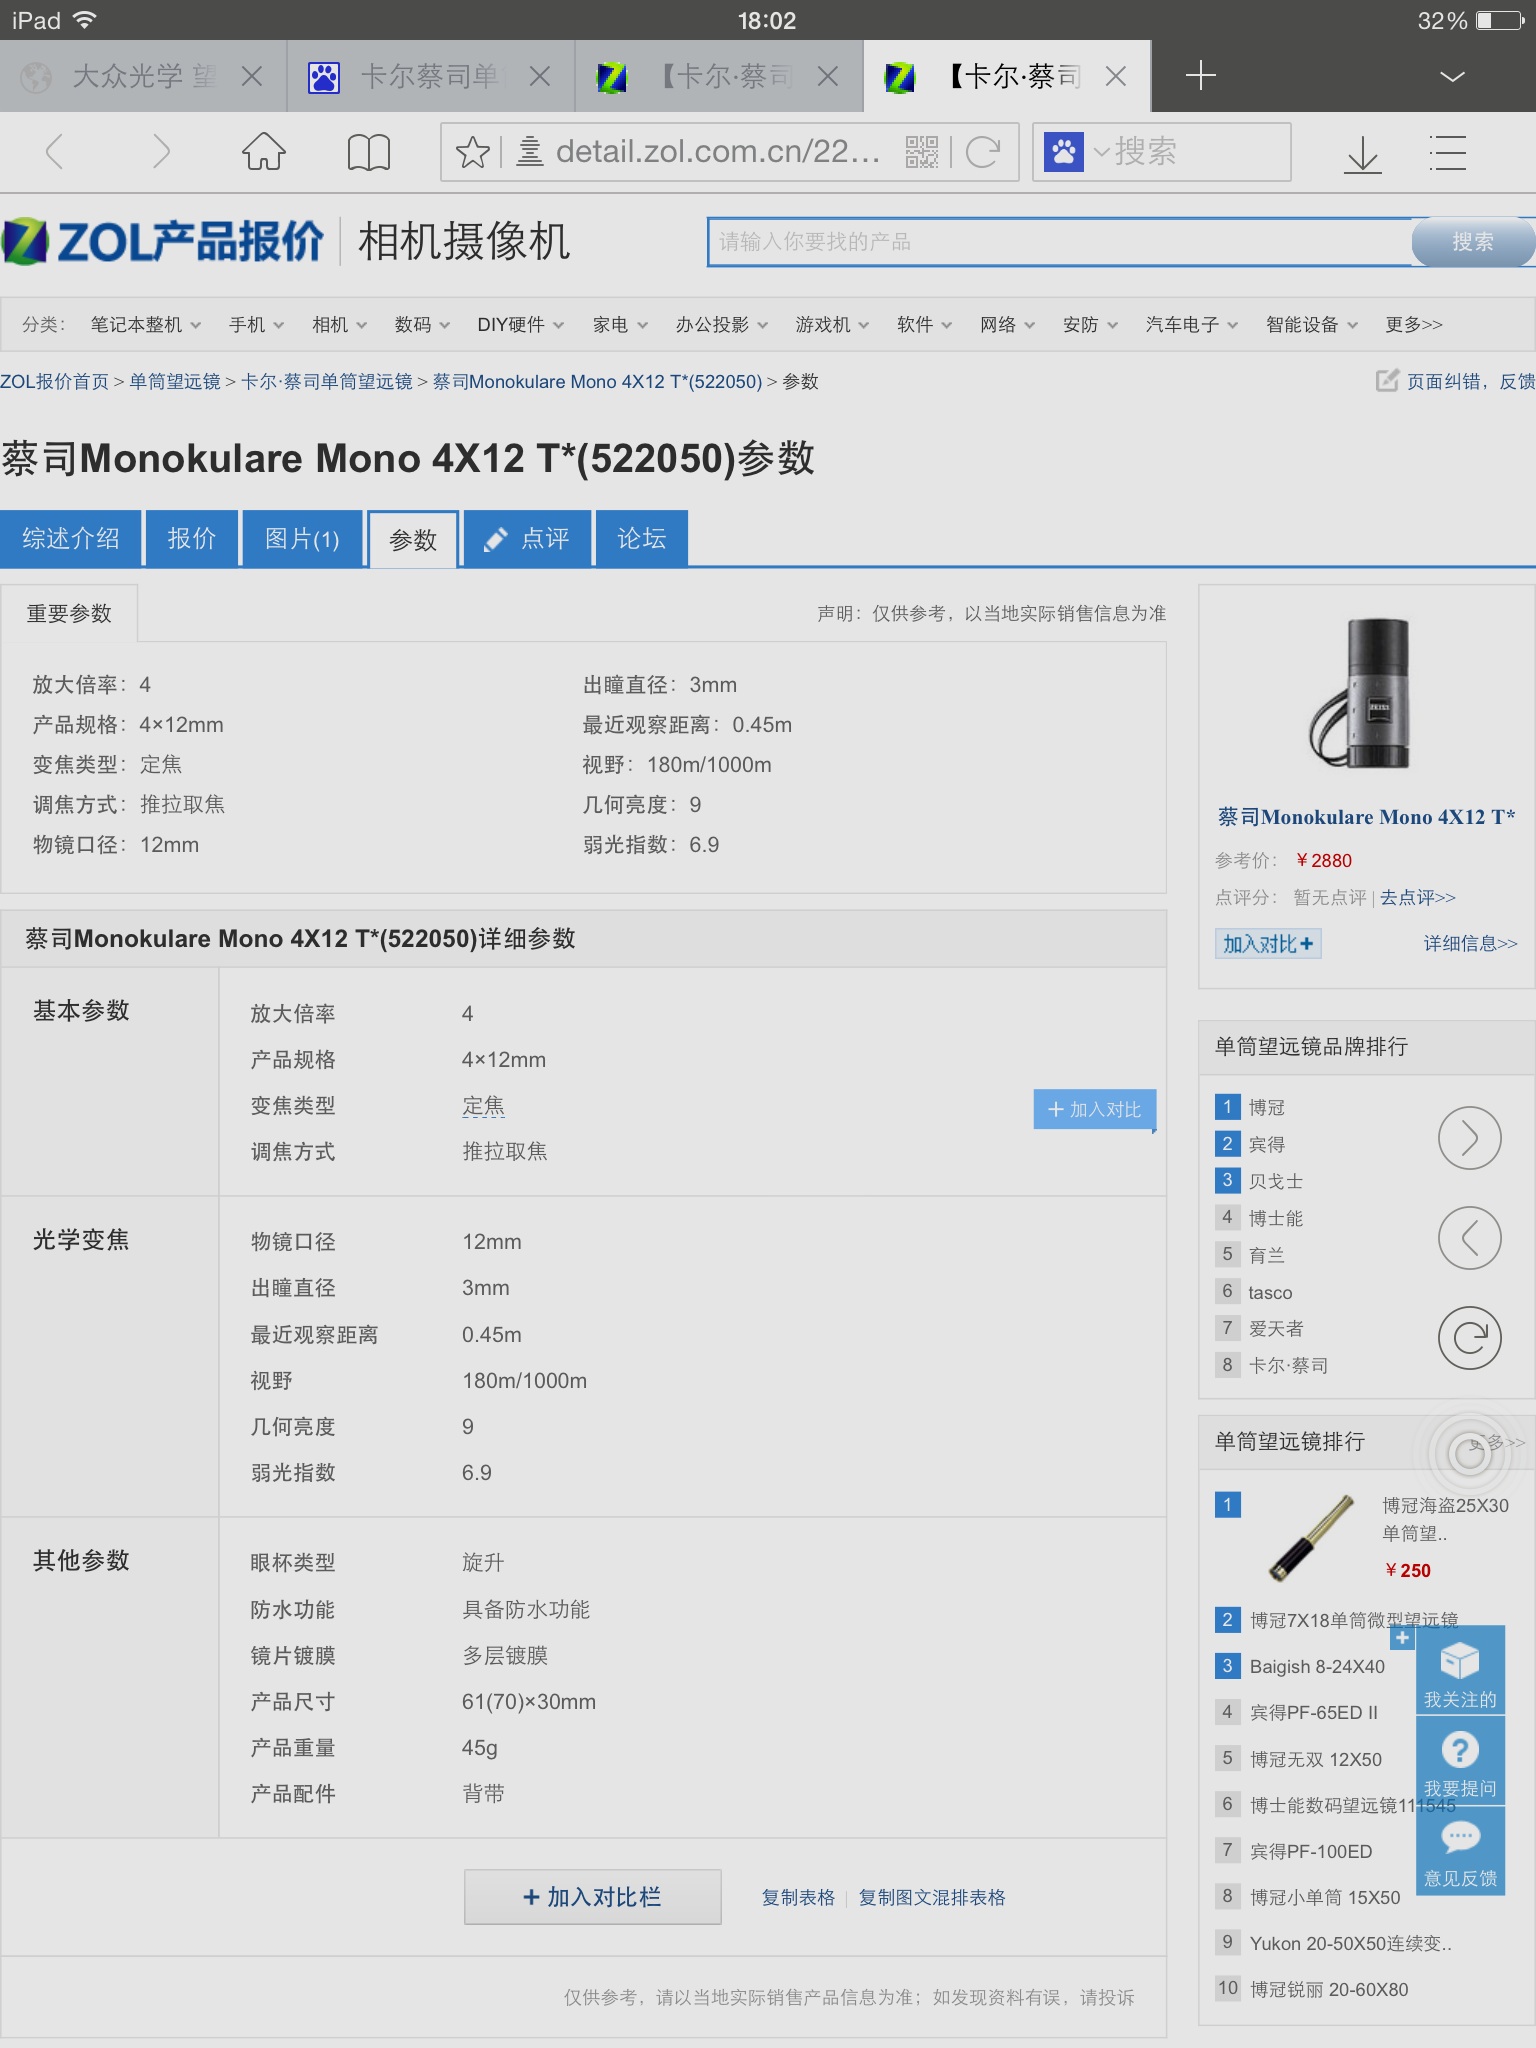Open the 图片(1) tab
Viewport: 1536px width, 2048px height.
pyautogui.click(x=302, y=539)
